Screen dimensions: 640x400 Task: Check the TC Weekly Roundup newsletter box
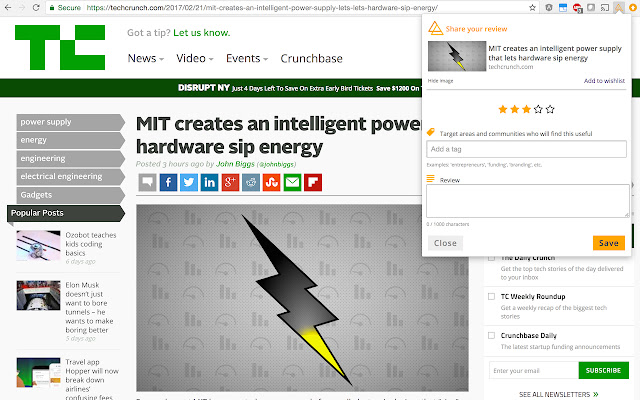(x=491, y=296)
